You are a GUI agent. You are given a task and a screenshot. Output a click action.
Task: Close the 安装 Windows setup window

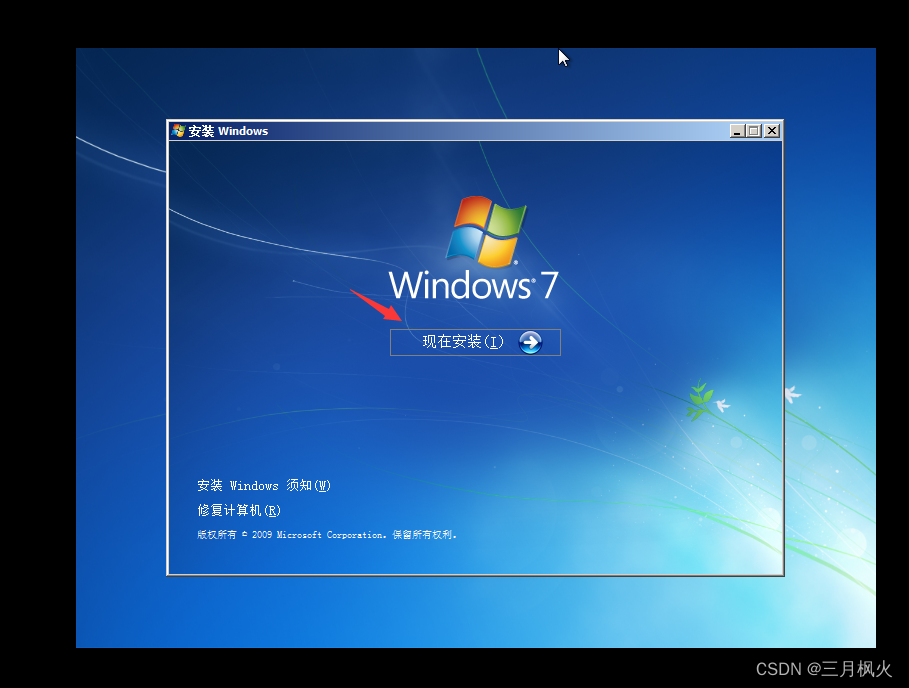(772, 131)
